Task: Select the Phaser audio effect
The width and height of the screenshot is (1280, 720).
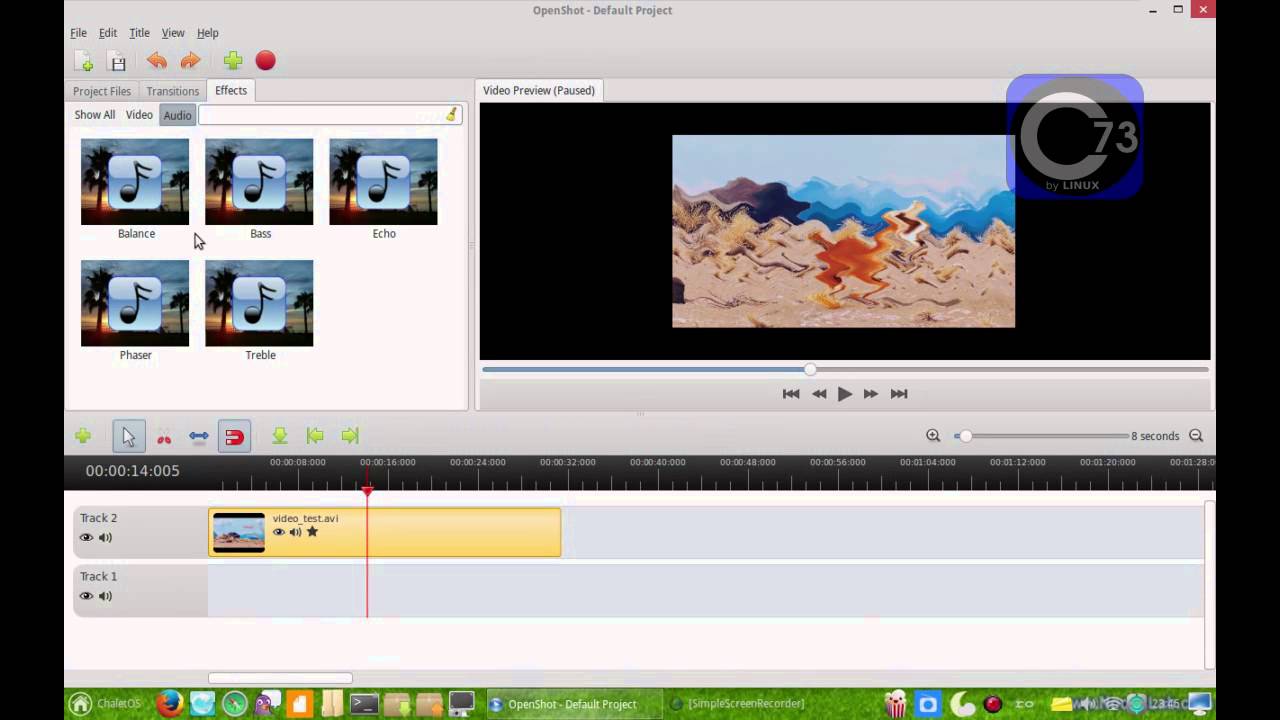Action: [x=135, y=310]
